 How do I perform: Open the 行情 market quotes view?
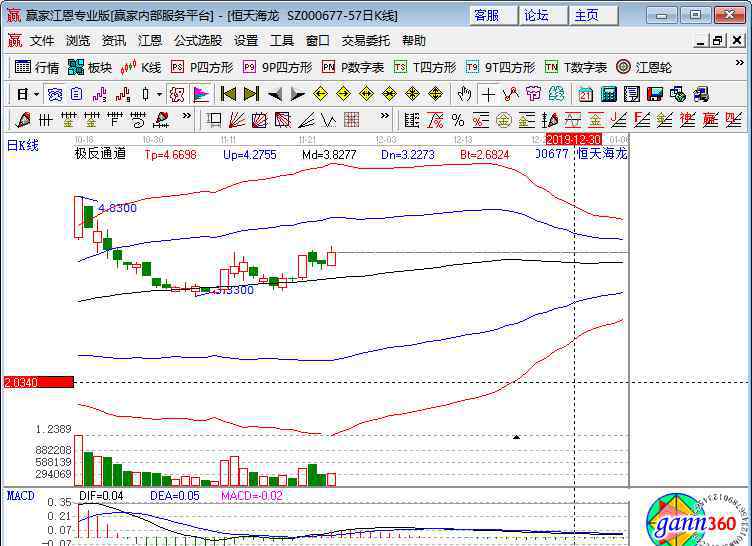(x=36, y=68)
